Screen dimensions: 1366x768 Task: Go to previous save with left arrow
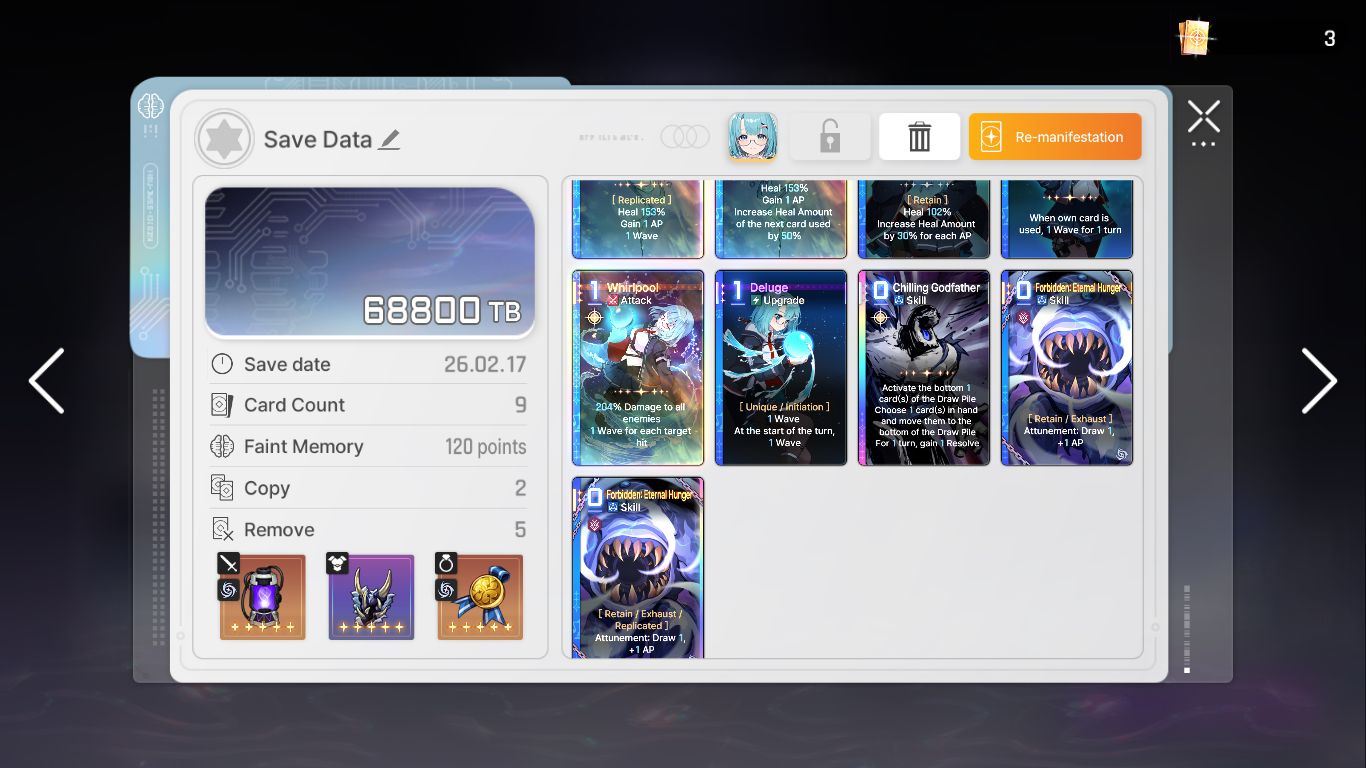coord(46,381)
